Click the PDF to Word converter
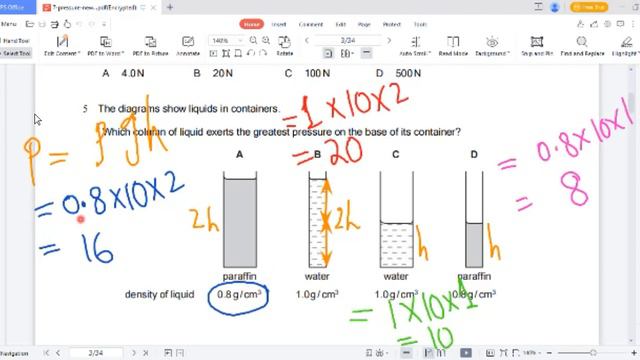This screenshot has height=360, width=640. pyautogui.click(x=106, y=46)
